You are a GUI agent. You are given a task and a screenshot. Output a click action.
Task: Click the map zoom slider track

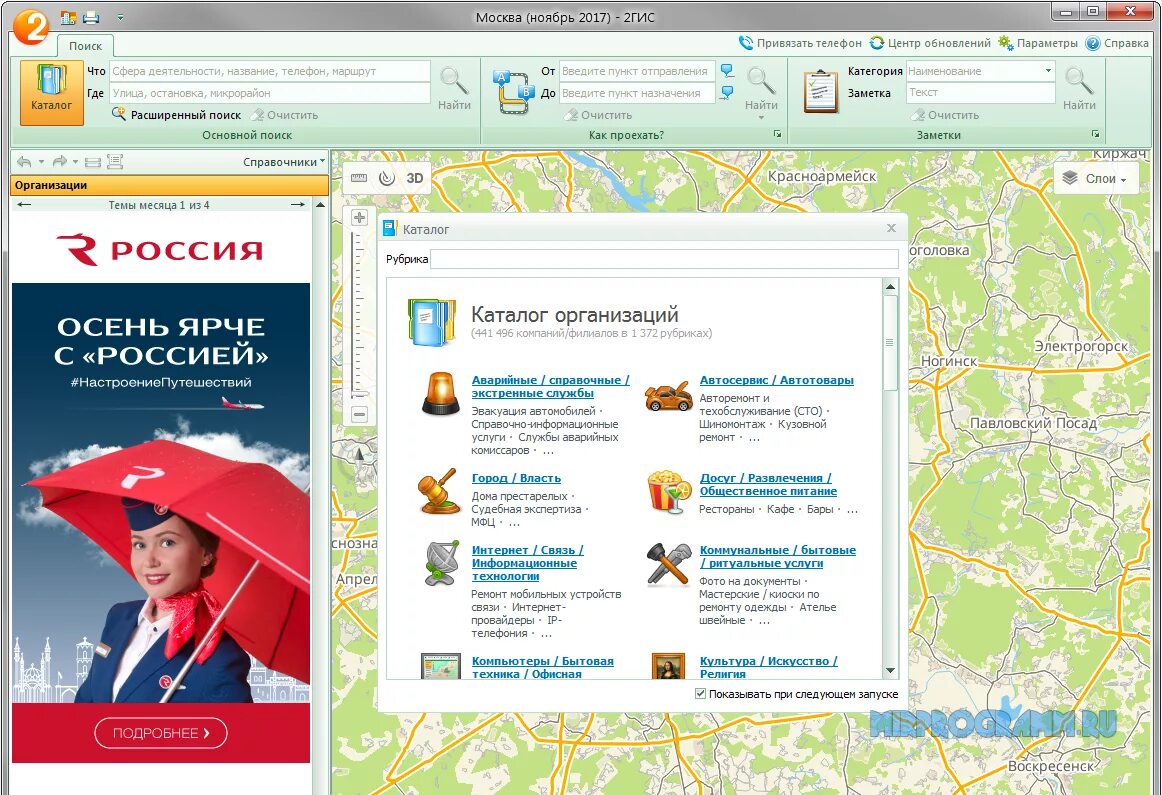[x=359, y=315]
